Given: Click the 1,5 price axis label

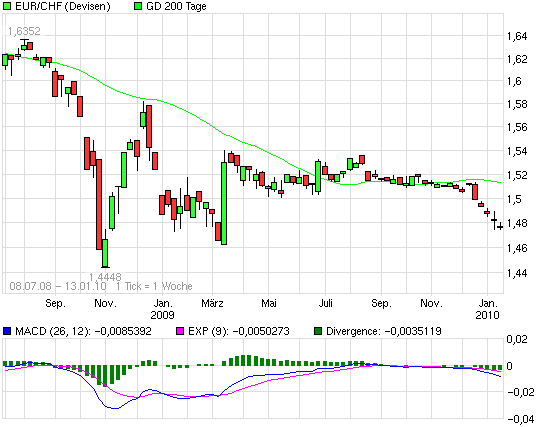Looking at the screenshot, I should [x=514, y=199].
